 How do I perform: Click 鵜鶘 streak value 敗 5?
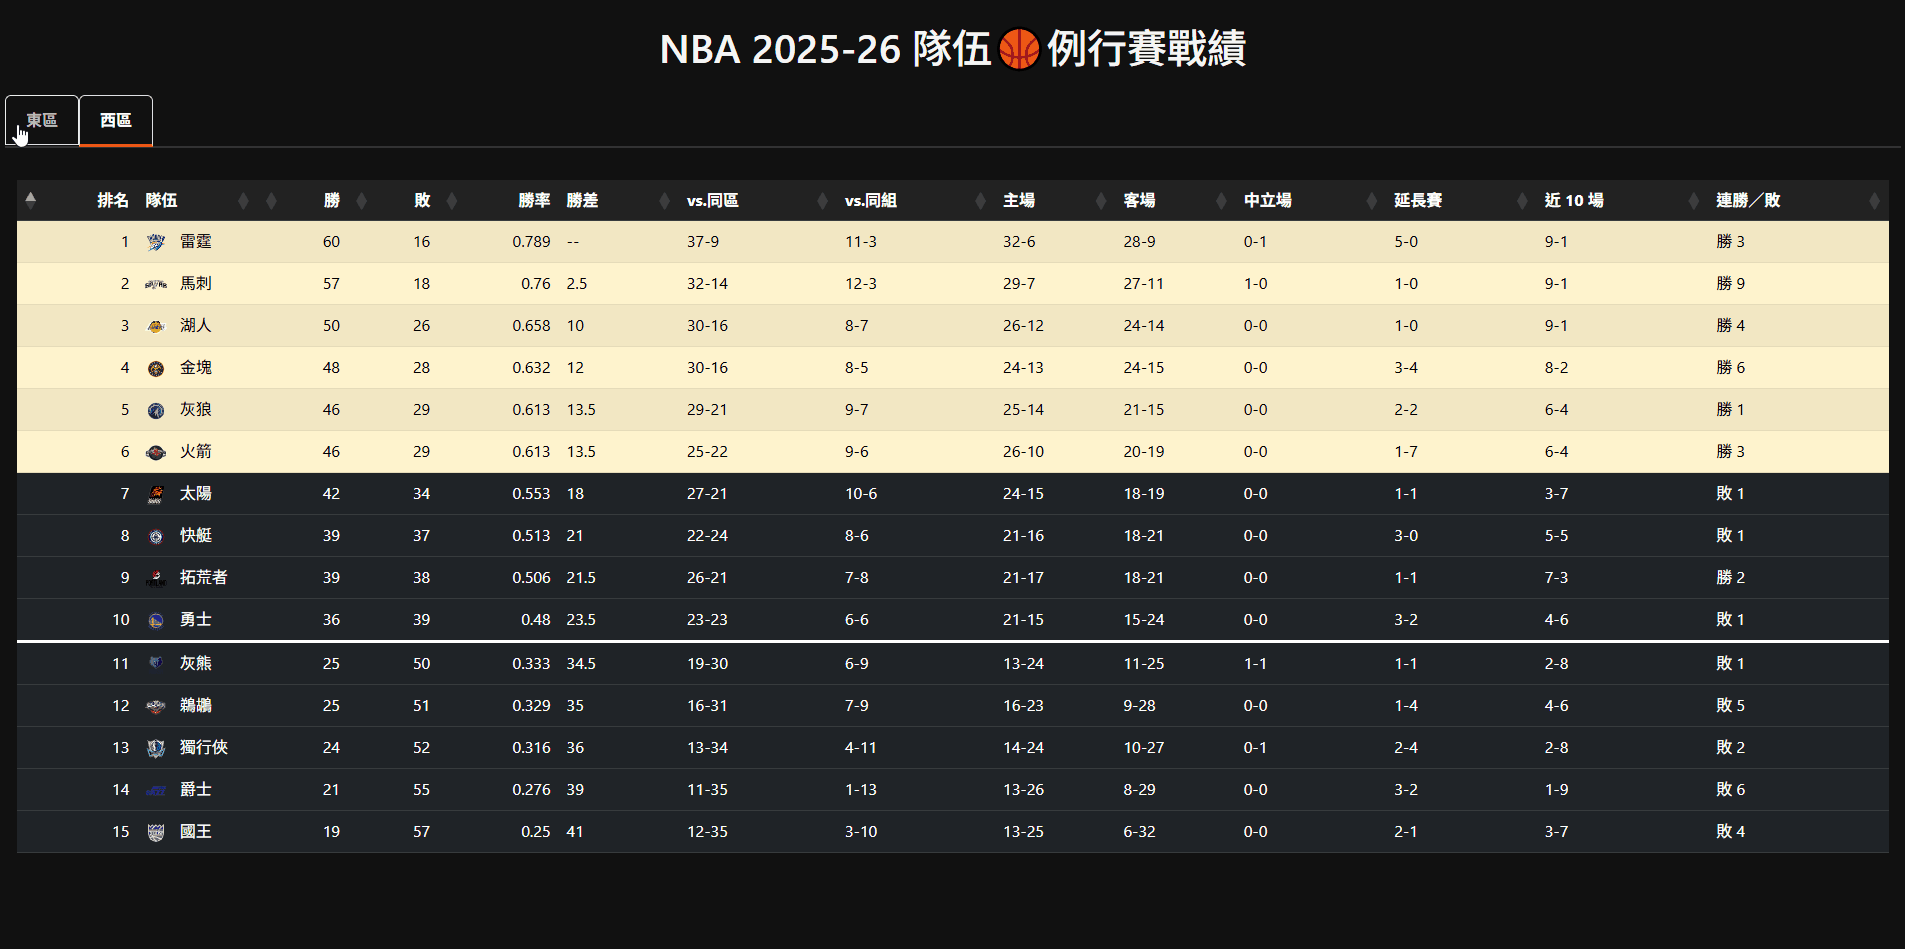(1730, 705)
